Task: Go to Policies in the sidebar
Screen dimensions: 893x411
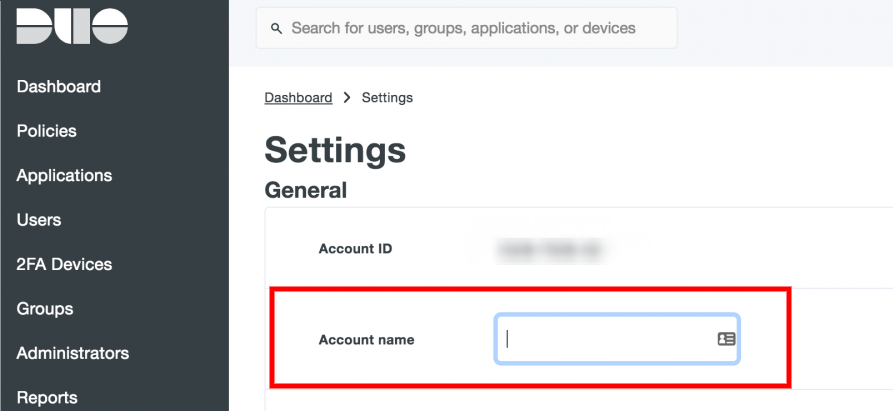Action: point(47,131)
